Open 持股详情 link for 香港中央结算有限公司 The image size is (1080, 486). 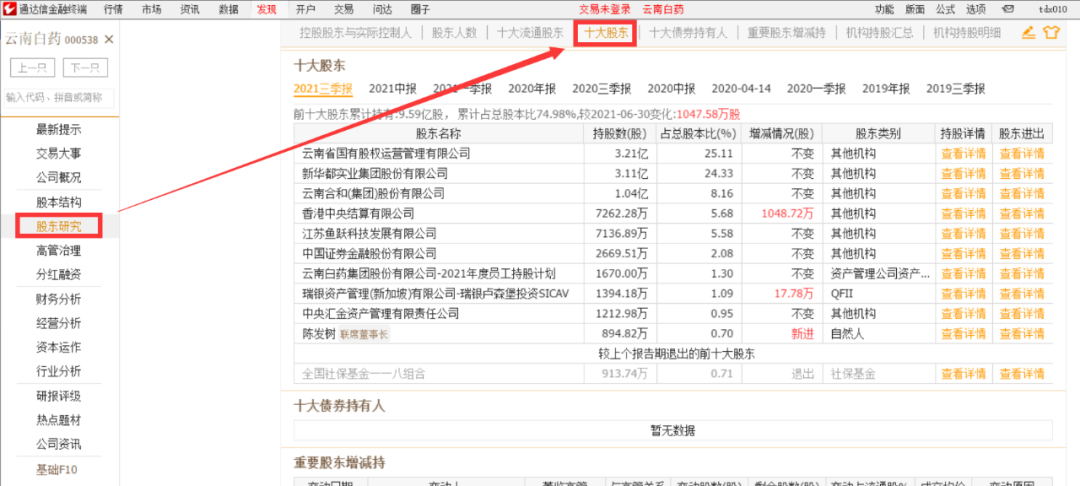tap(963, 213)
